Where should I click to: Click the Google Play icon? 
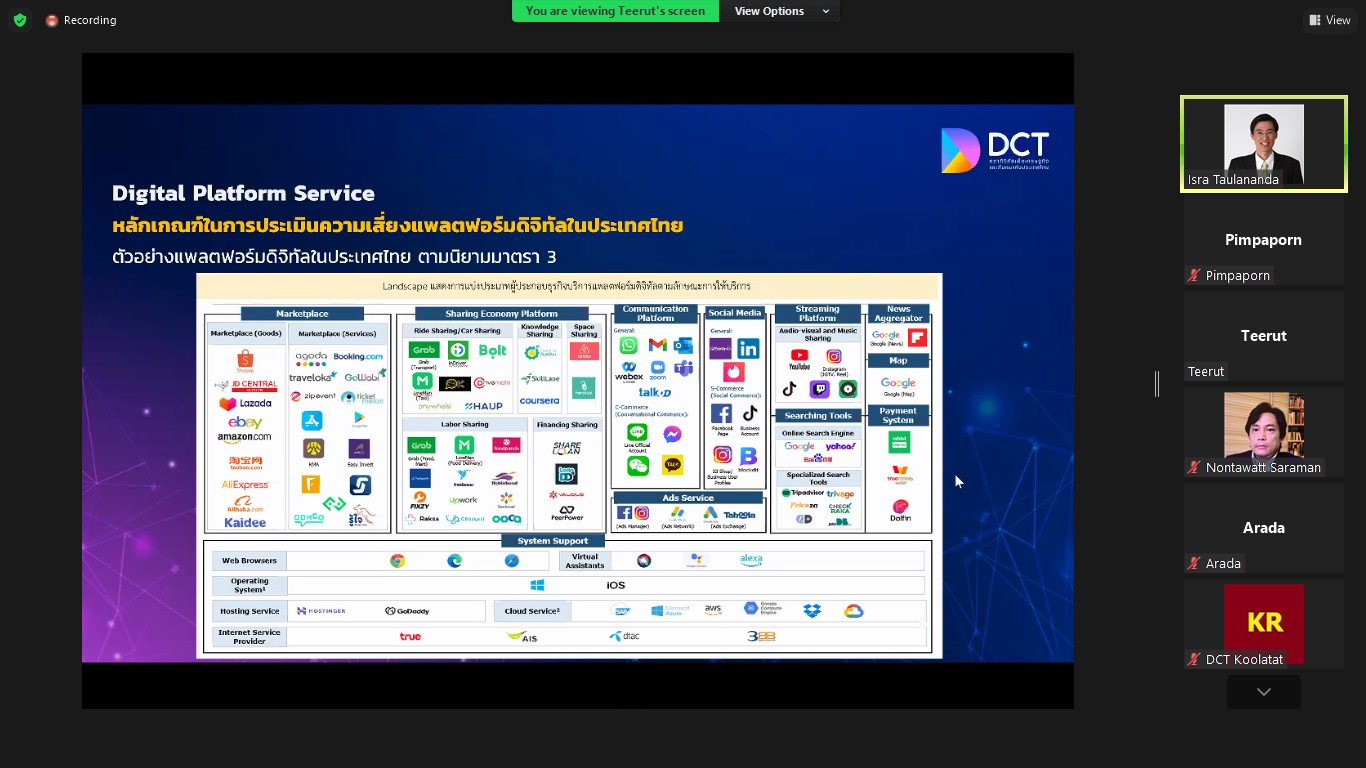click(359, 420)
